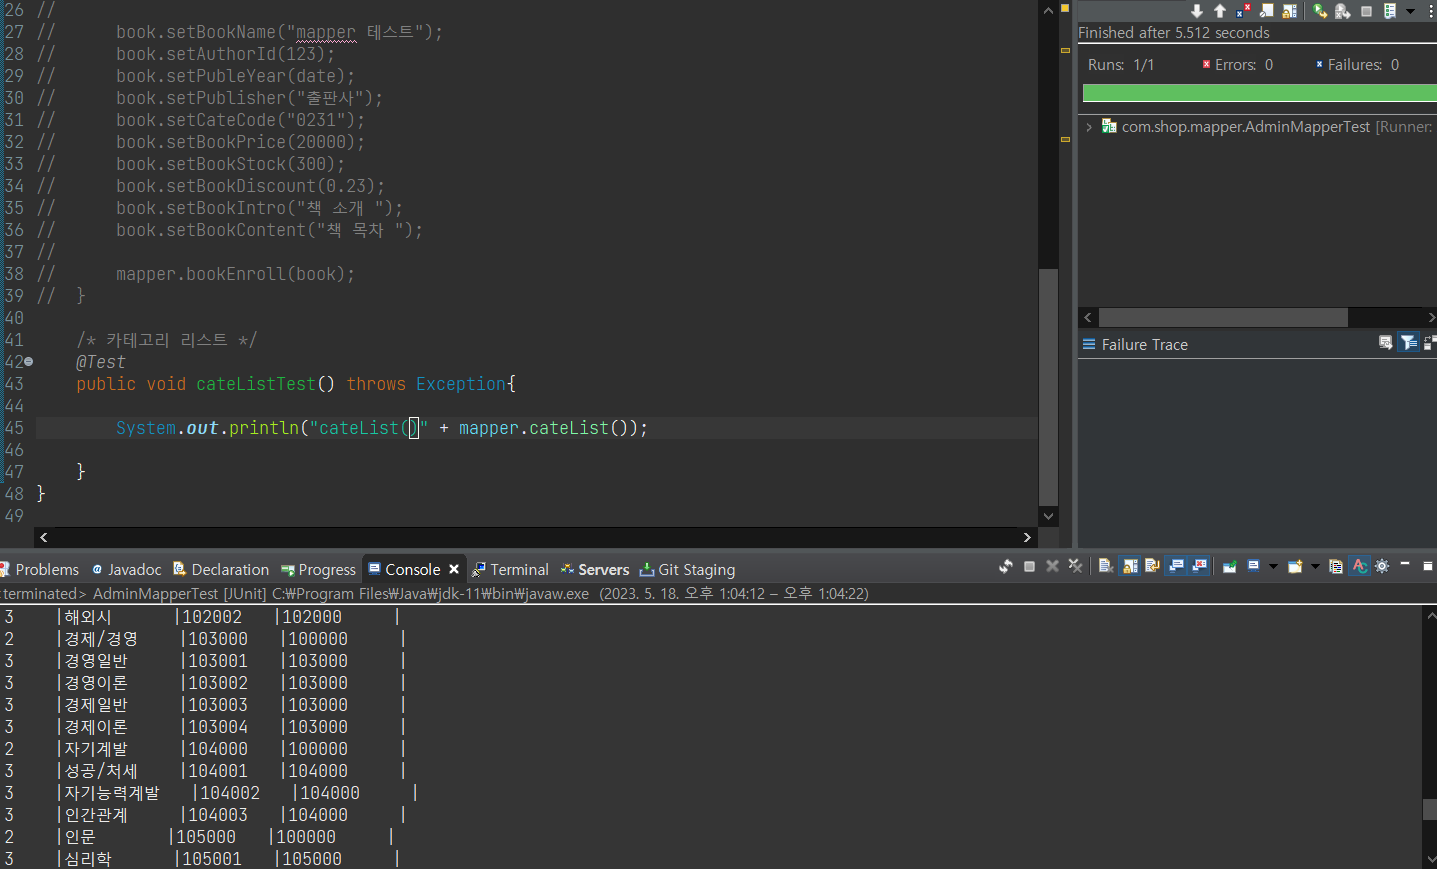Pin the Console view
1437x869 pixels.
(x=1230, y=566)
